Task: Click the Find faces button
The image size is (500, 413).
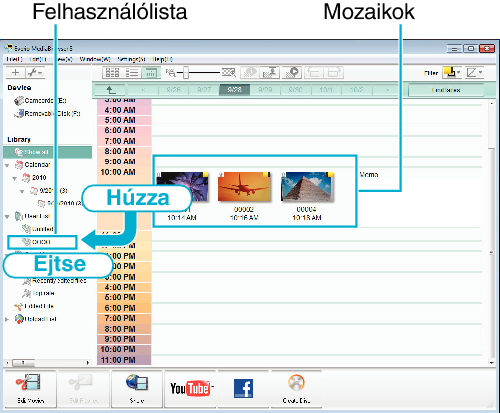Action: [x=446, y=90]
